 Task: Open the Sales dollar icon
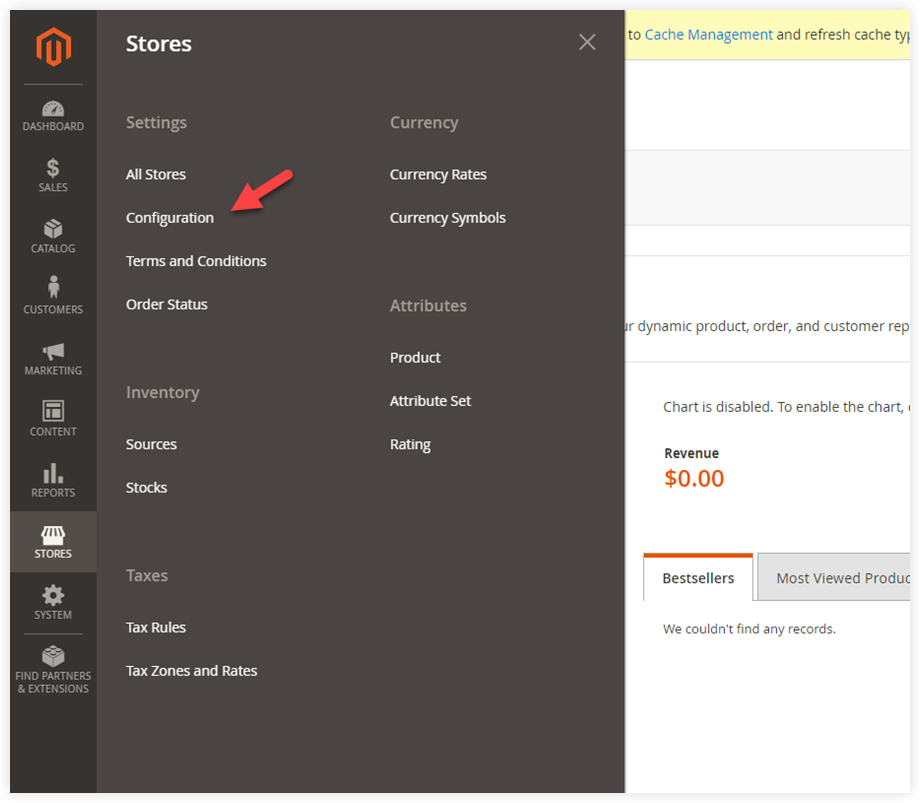click(53, 168)
